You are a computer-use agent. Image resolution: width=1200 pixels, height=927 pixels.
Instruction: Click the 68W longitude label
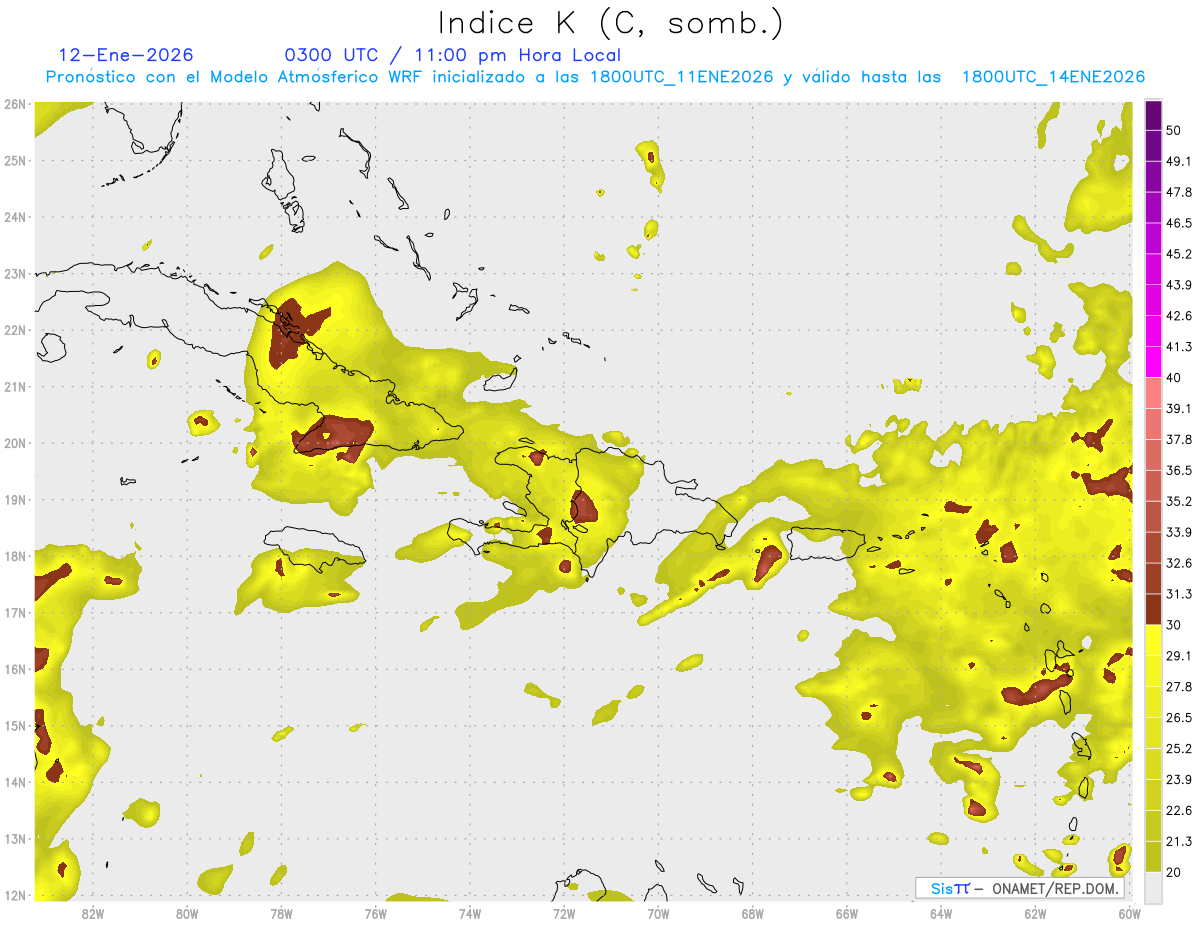coord(753,913)
